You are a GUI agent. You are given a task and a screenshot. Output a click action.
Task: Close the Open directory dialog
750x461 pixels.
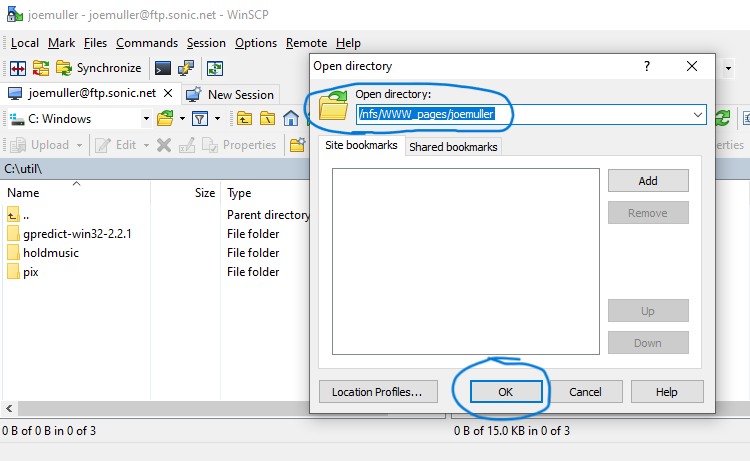[x=692, y=66]
